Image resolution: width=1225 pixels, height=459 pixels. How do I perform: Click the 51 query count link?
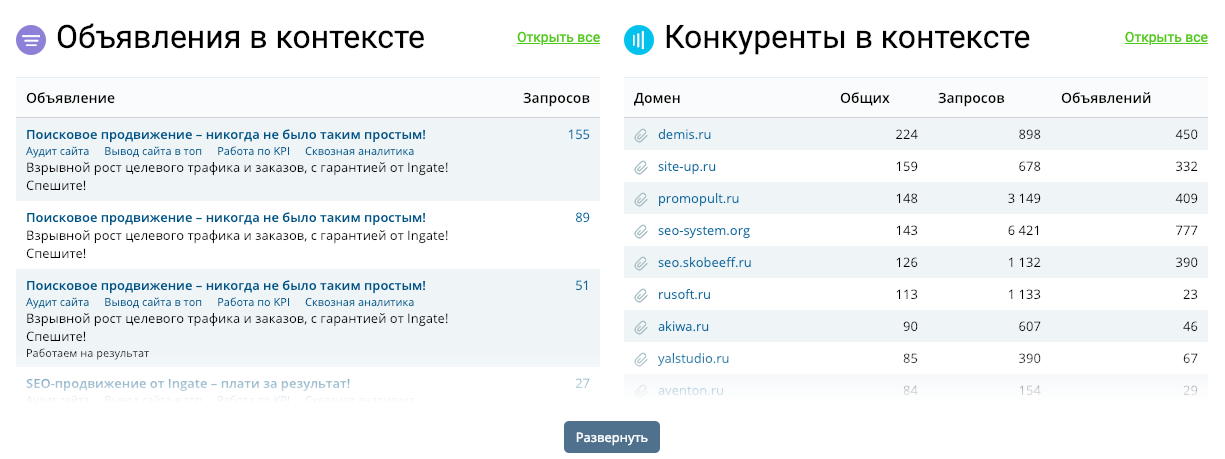click(582, 286)
